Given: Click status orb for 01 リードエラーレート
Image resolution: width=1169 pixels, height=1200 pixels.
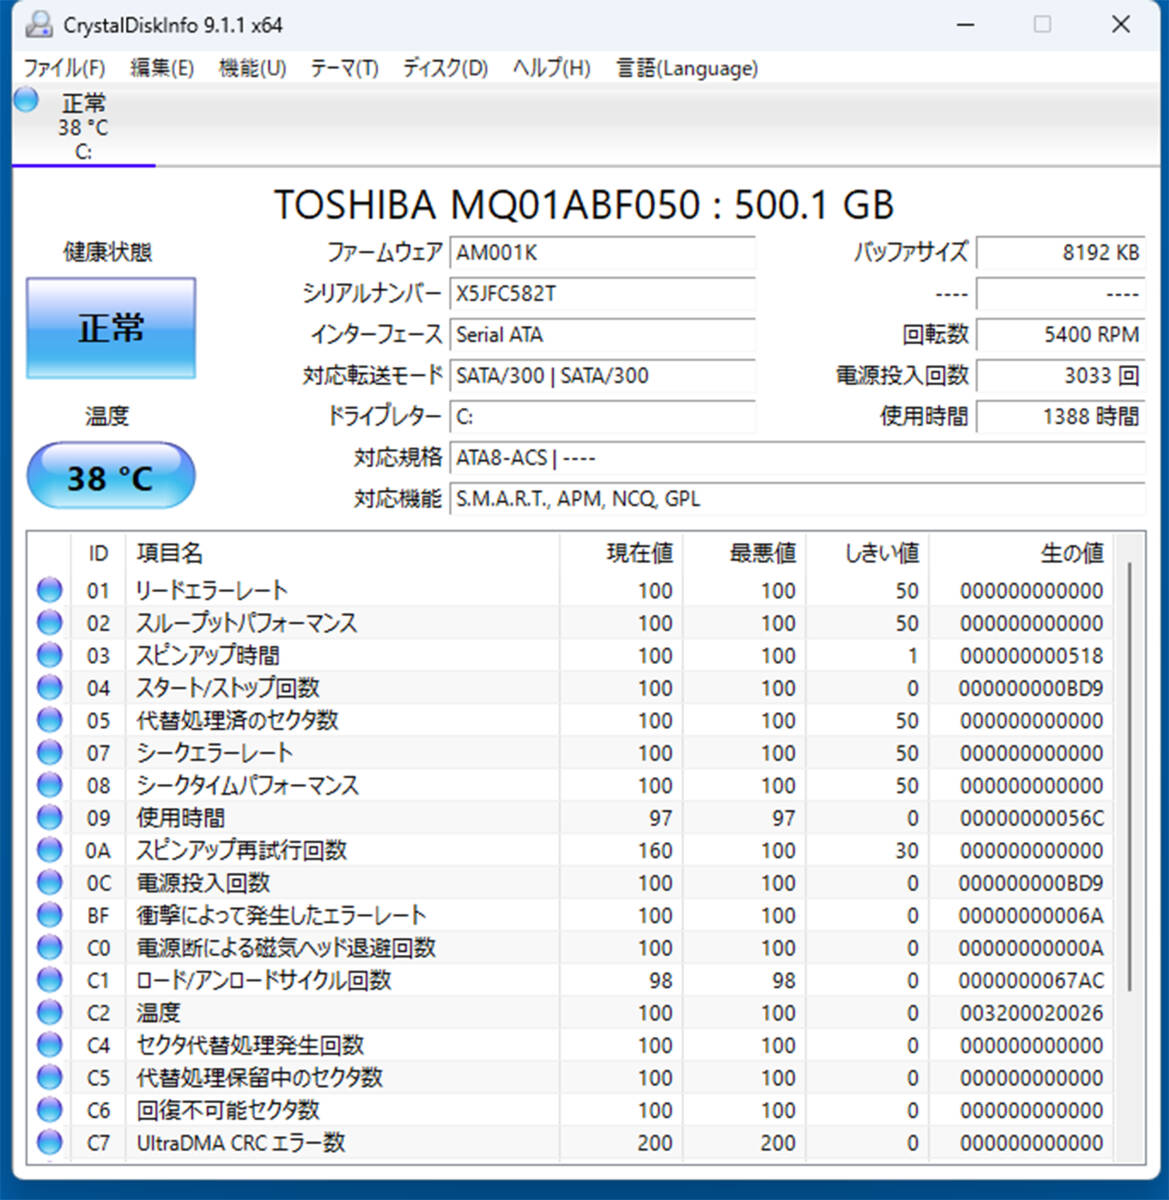Looking at the screenshot, I should tap(49, 590).
